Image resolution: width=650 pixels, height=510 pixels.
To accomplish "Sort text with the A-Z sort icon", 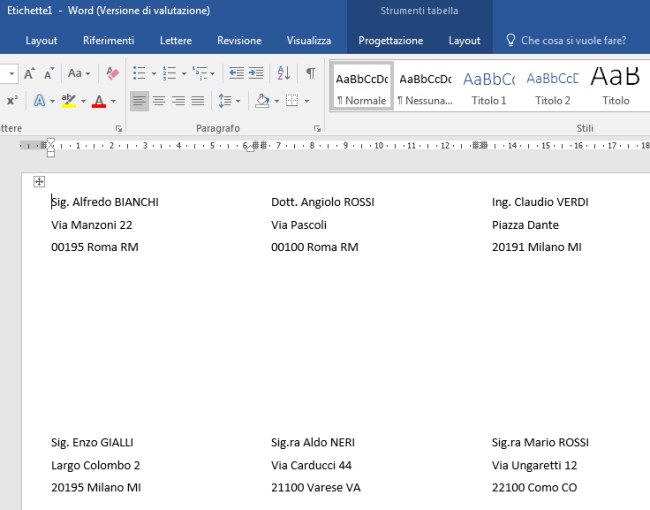I will point(283,74).
